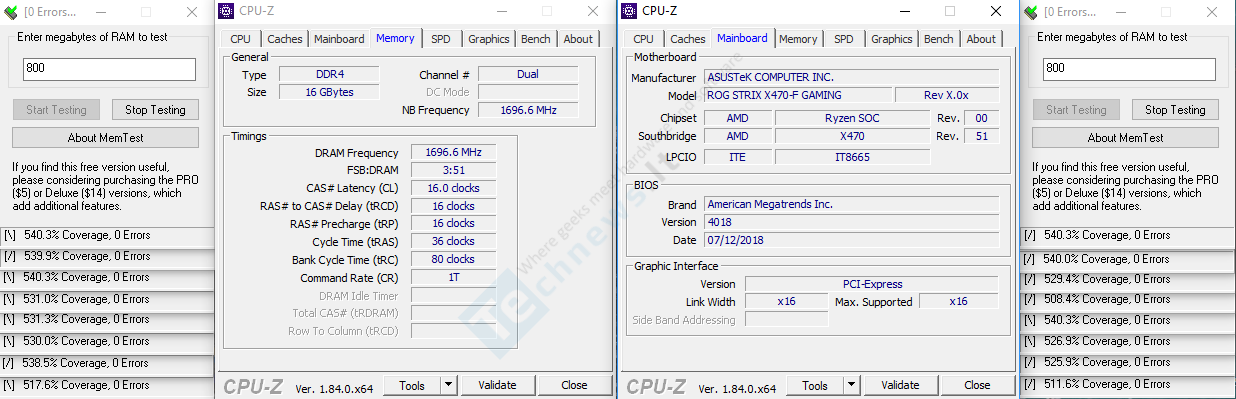The height and width of the screenshot is (399, 1236).
Task: Switch to Caches tab in Mainboard window
Action: pyautogui.click(x=687, y=39)
